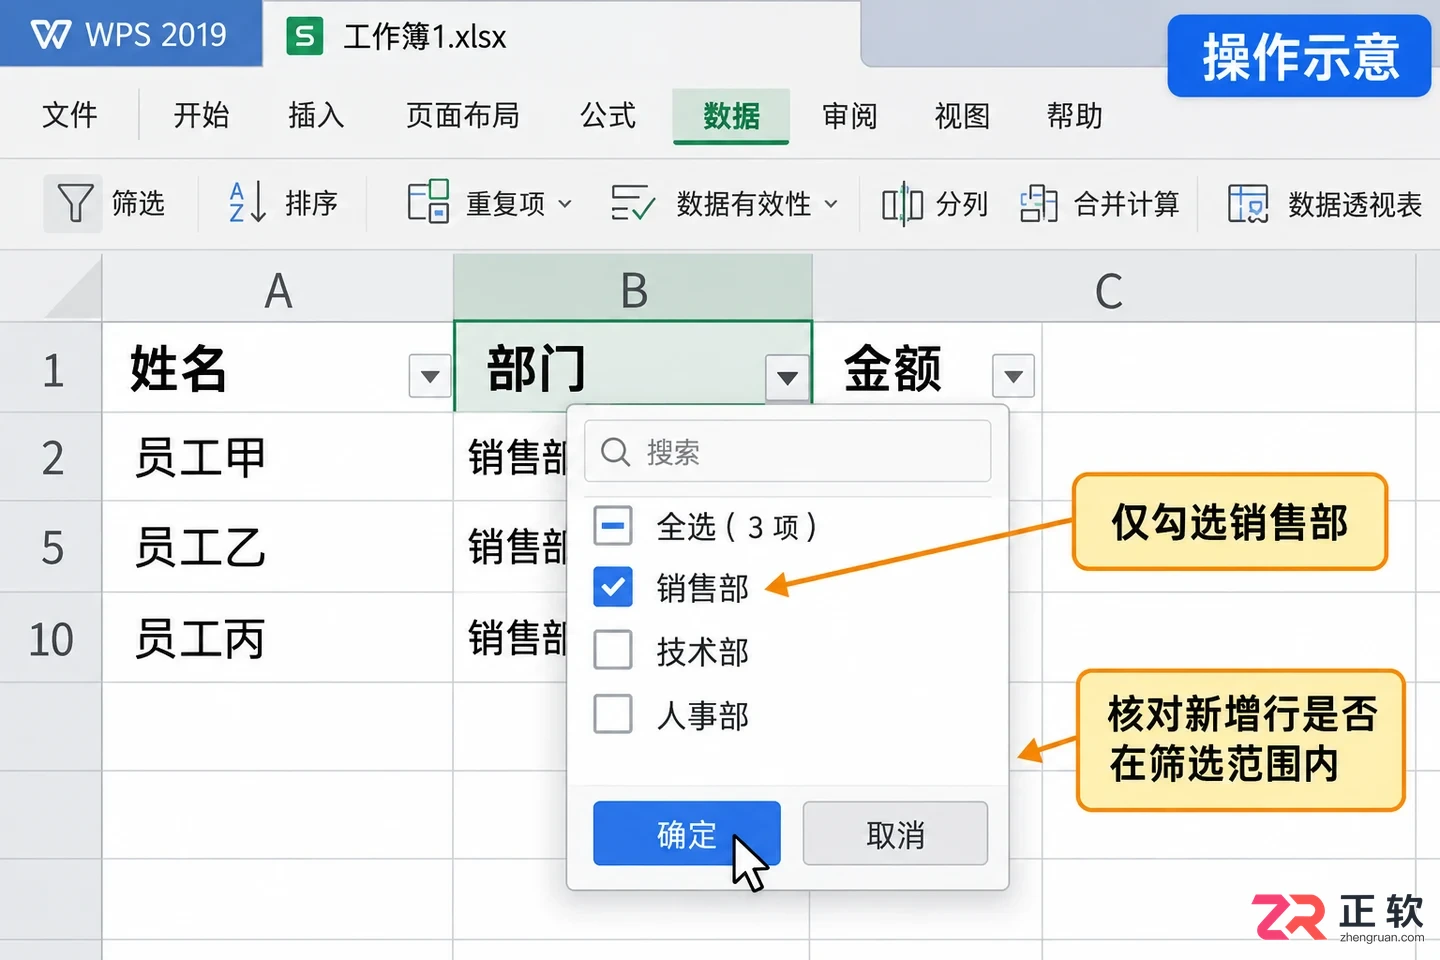Switch to the 工作簿1.xlsx document tab
This screenshot has width=1440, height=960.
point(561,35)
